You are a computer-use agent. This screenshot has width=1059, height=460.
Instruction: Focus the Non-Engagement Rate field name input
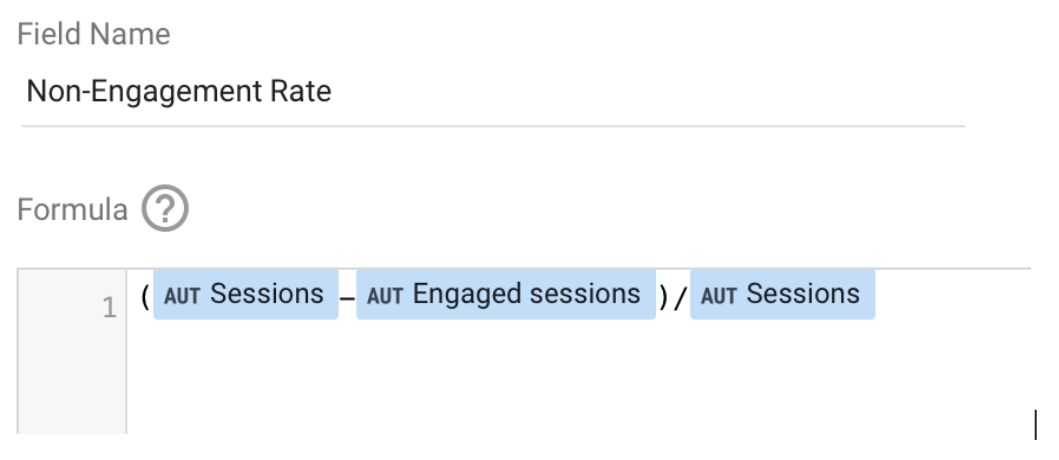tap(493, 92)
